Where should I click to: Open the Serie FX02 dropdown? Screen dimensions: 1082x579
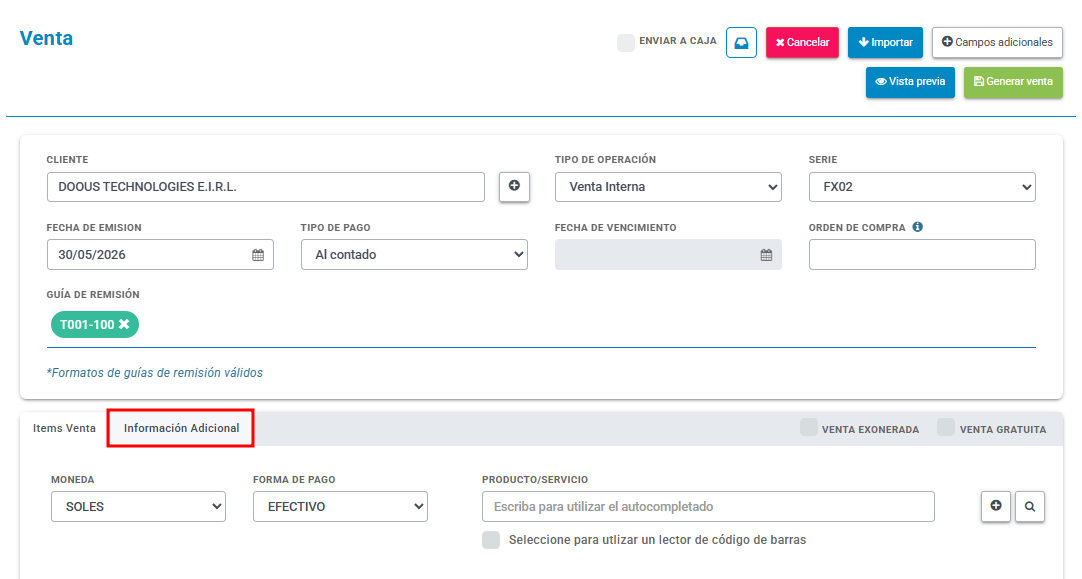tap(922, 187)
